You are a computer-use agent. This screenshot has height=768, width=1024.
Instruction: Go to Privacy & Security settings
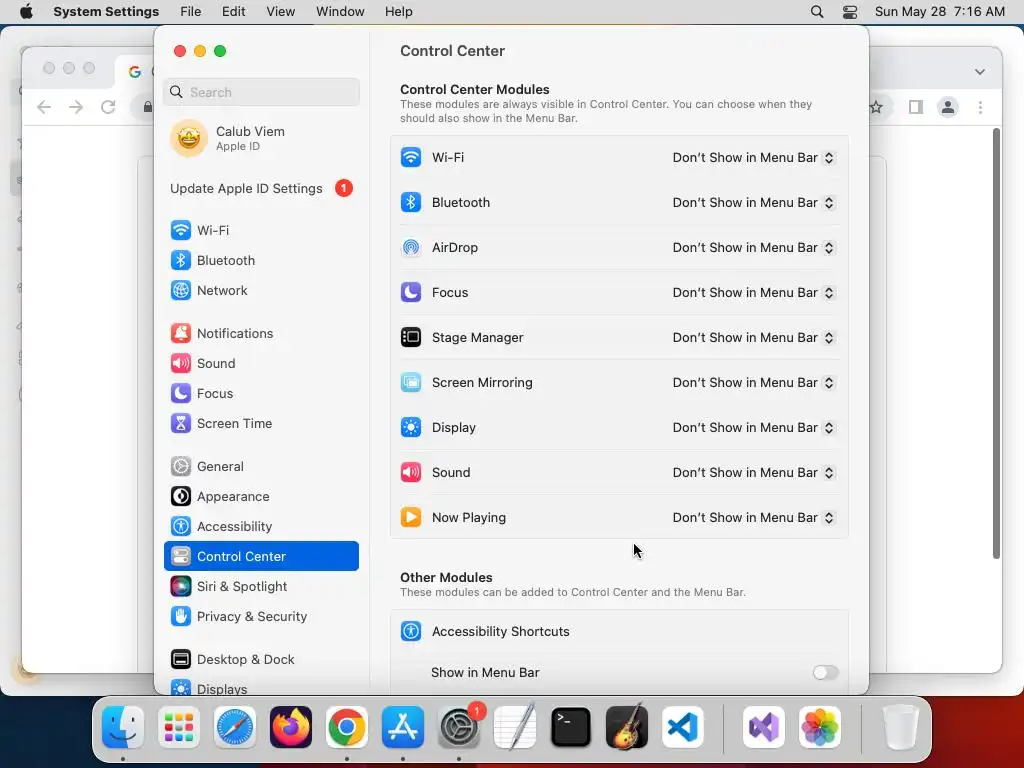click(261, 617)
